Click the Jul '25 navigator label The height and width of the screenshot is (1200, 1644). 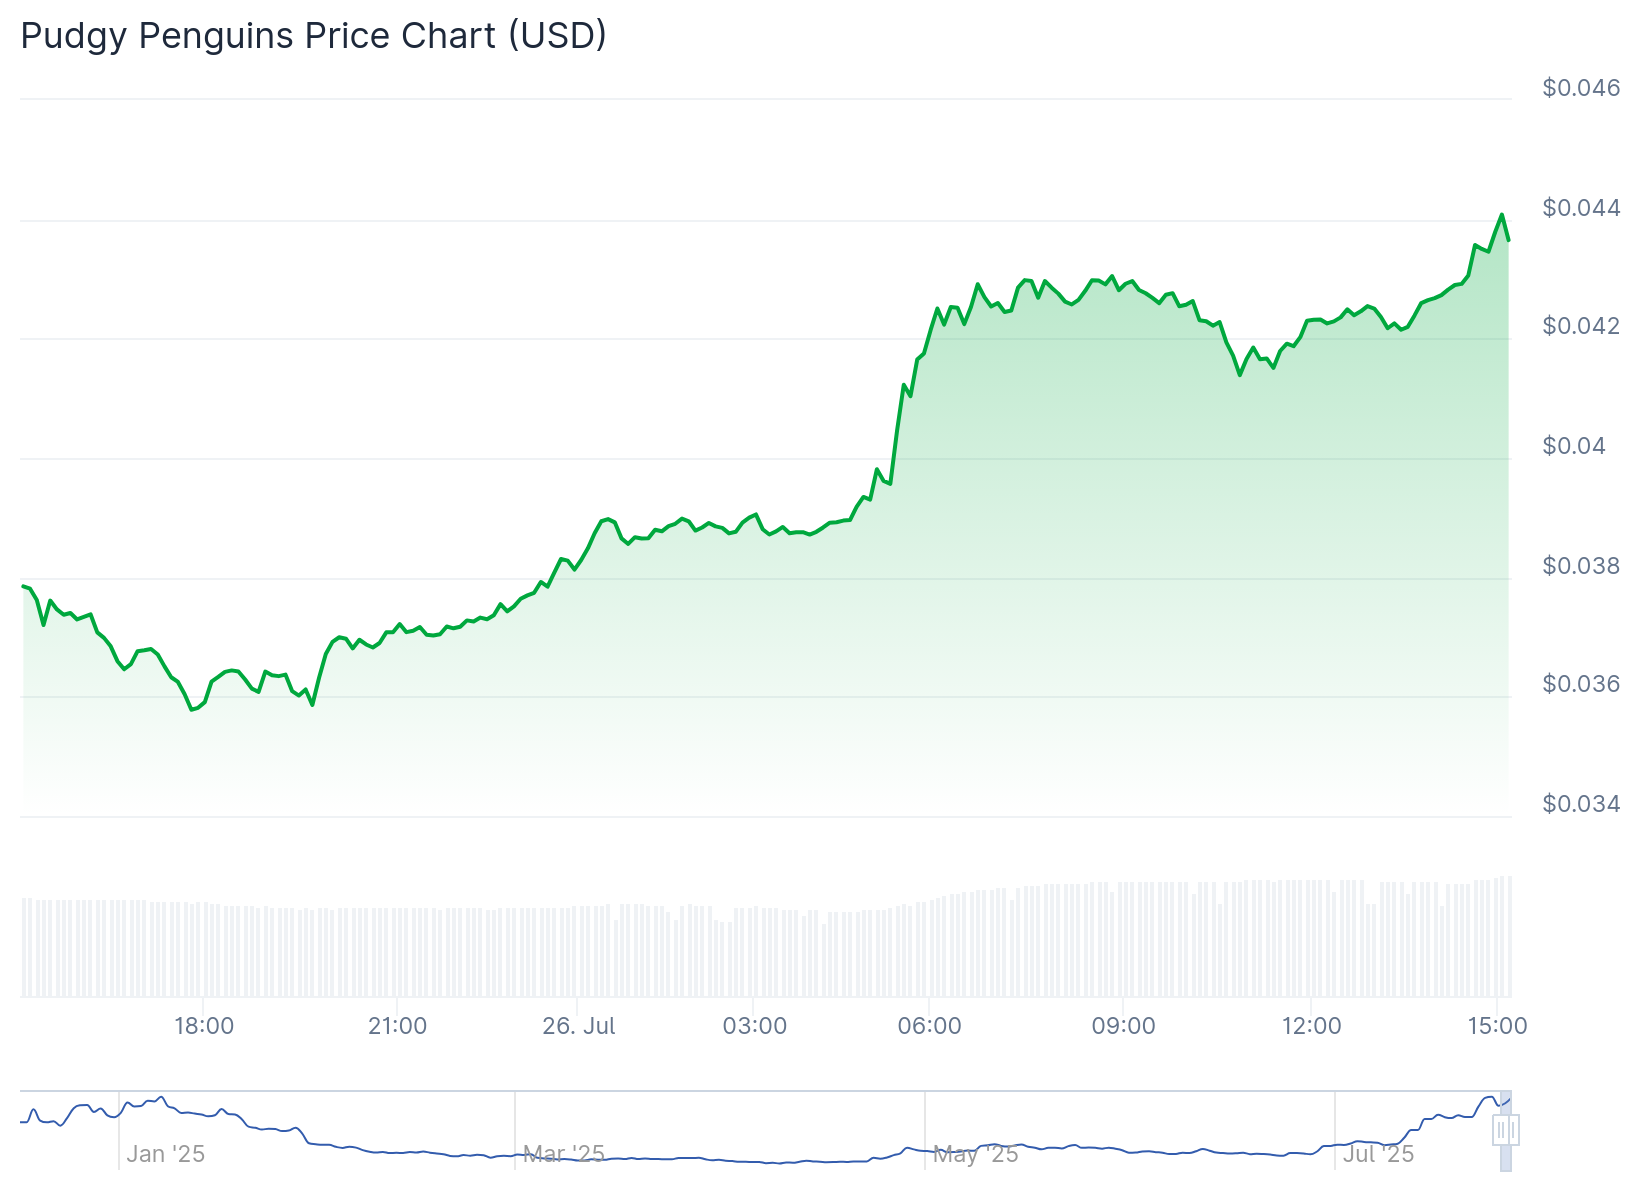[1378, 1154]
